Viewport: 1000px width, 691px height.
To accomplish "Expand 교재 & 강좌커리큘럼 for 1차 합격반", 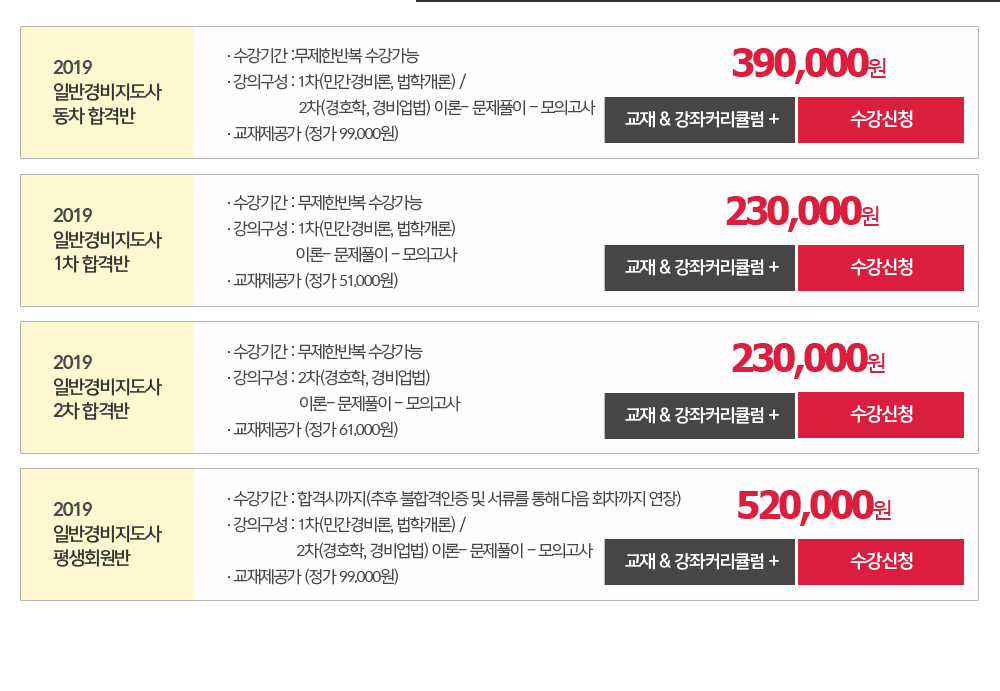I will (x=699, y=267).
